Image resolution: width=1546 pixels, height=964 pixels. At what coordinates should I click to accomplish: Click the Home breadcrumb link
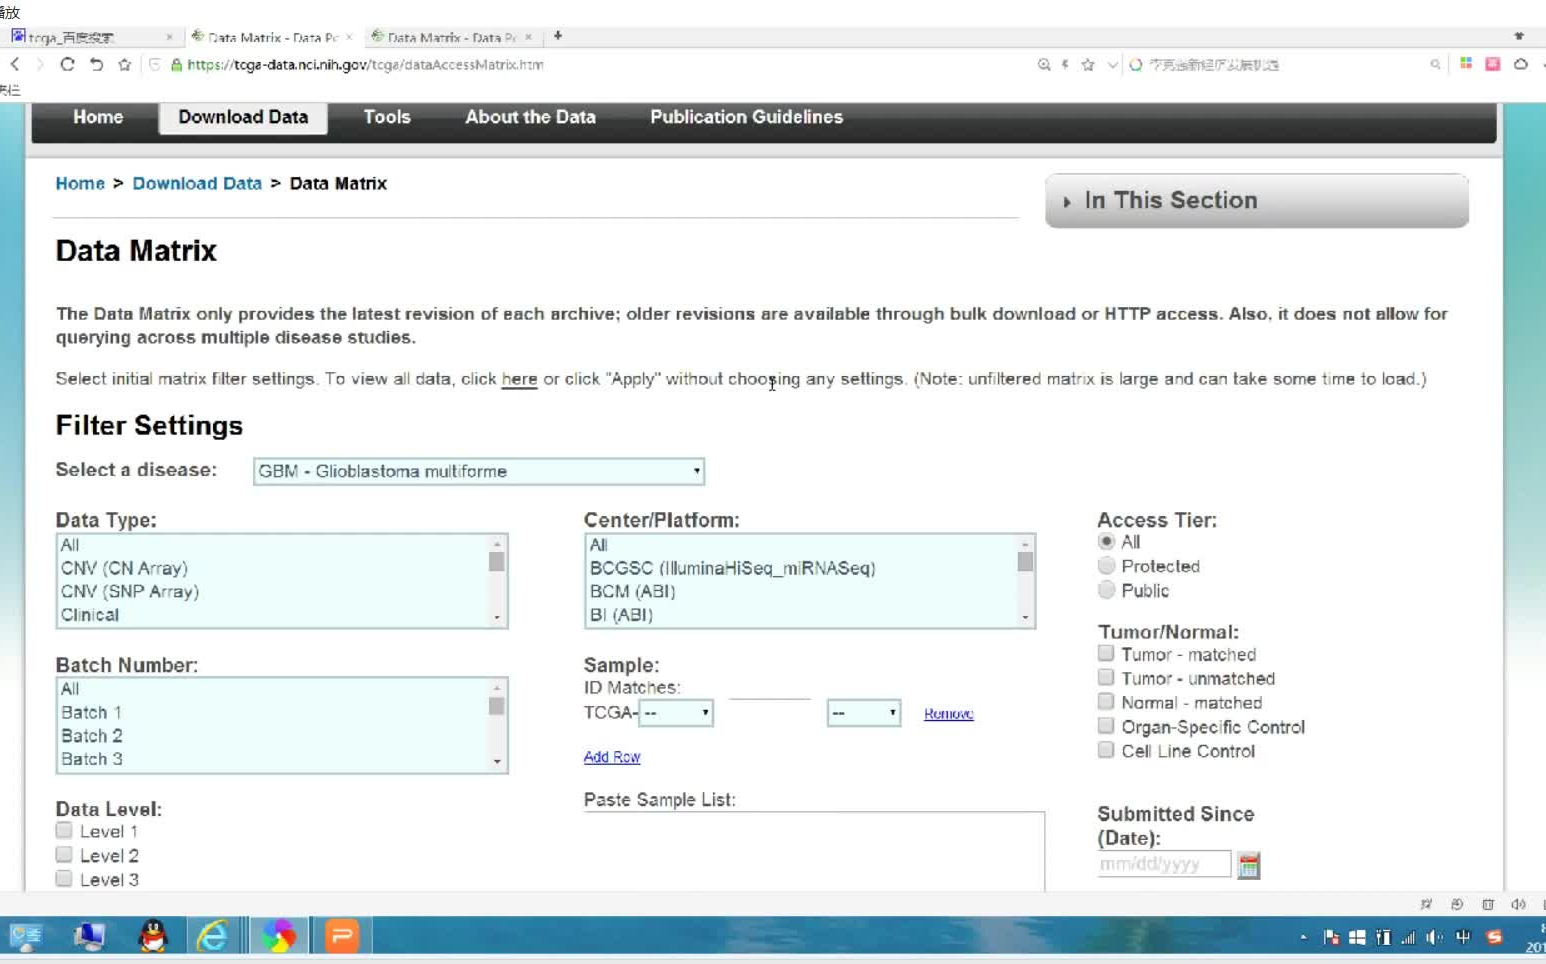click(80, 183)
